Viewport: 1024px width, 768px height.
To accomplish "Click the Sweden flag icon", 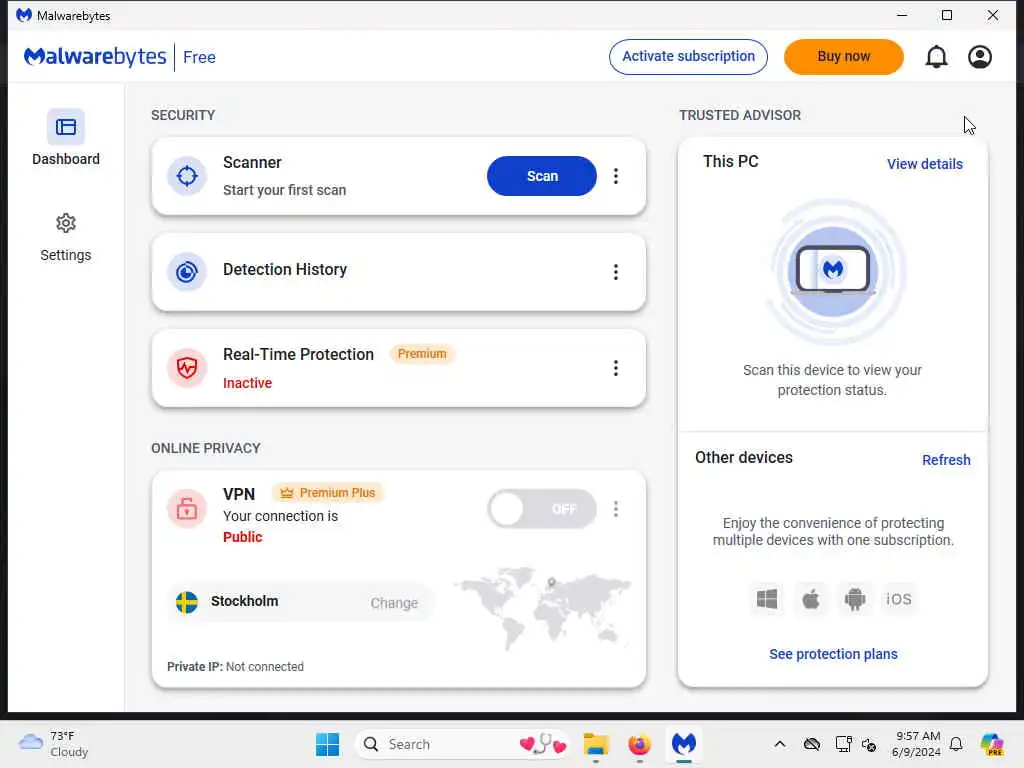I will (x=187, y=602).
